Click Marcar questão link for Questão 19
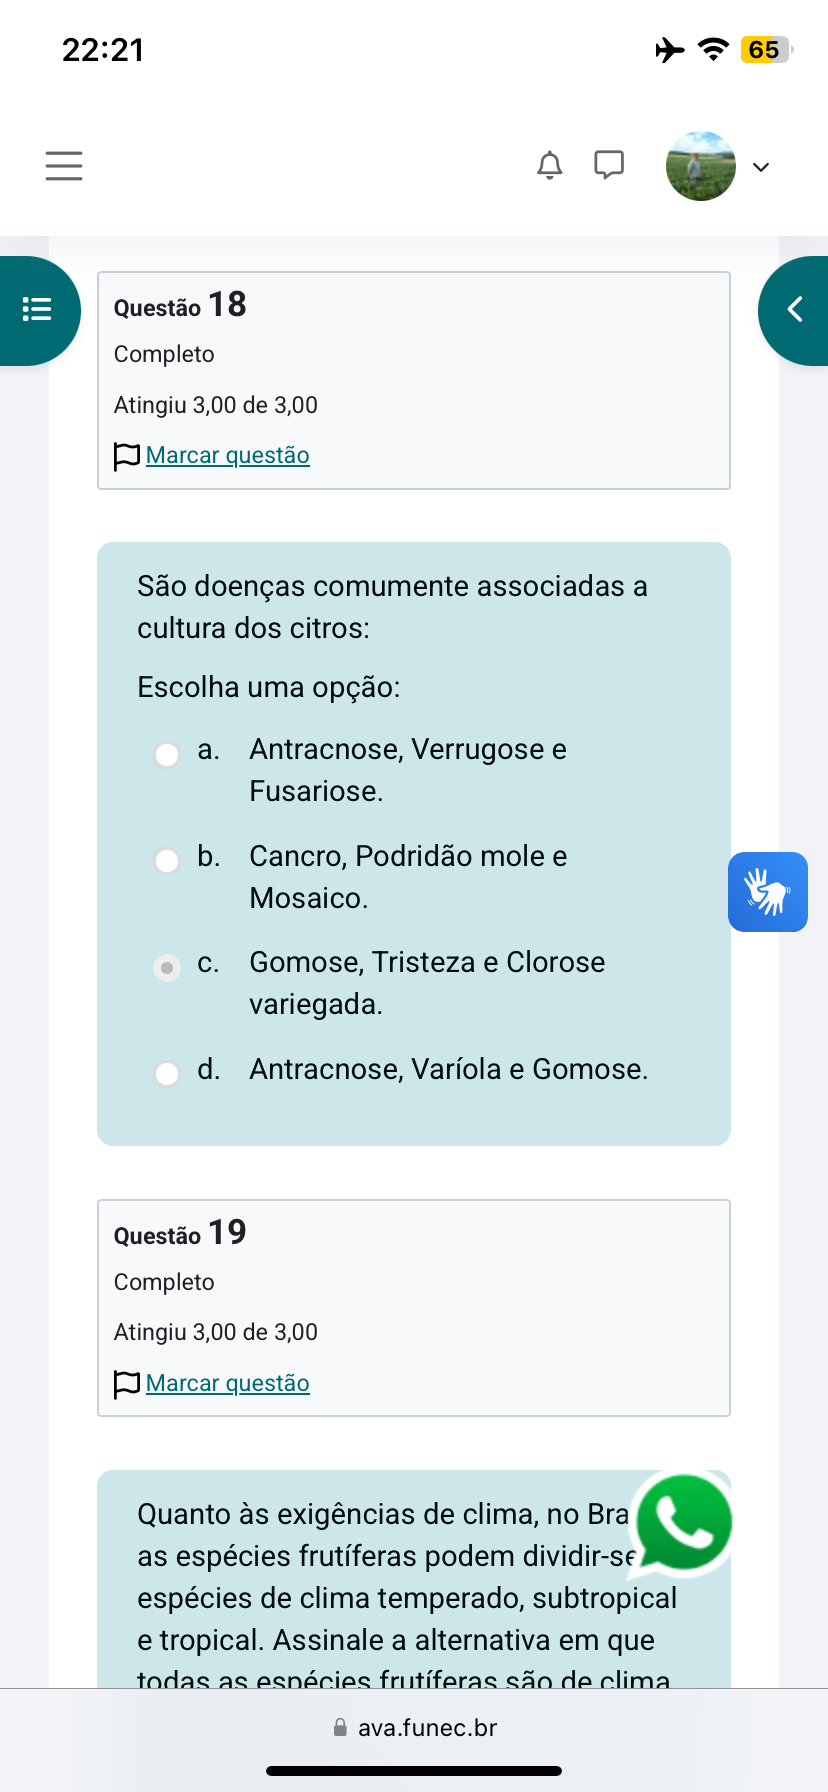This screenshot has height=1792, width=828. tap(228, 1383)
